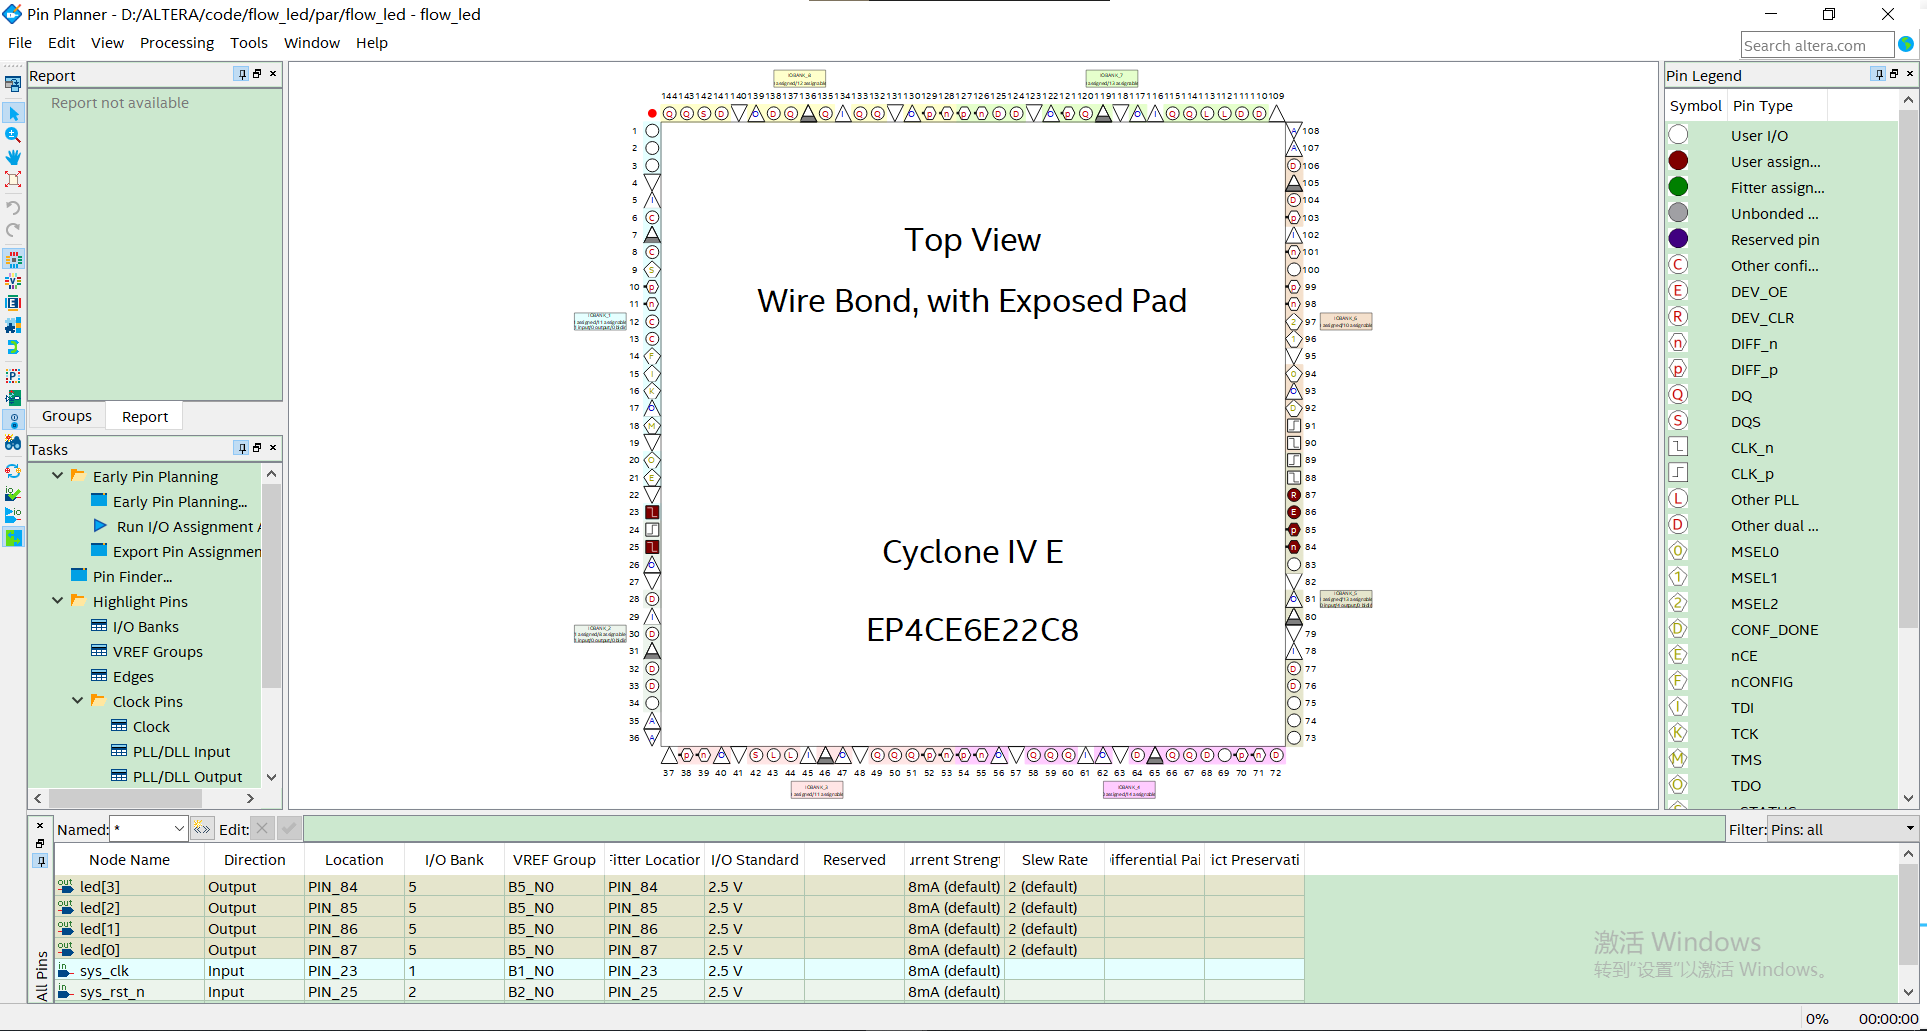
Task: Click the blue-orange puzzle piece toolbar icon
Action: (x=13, y=325)
